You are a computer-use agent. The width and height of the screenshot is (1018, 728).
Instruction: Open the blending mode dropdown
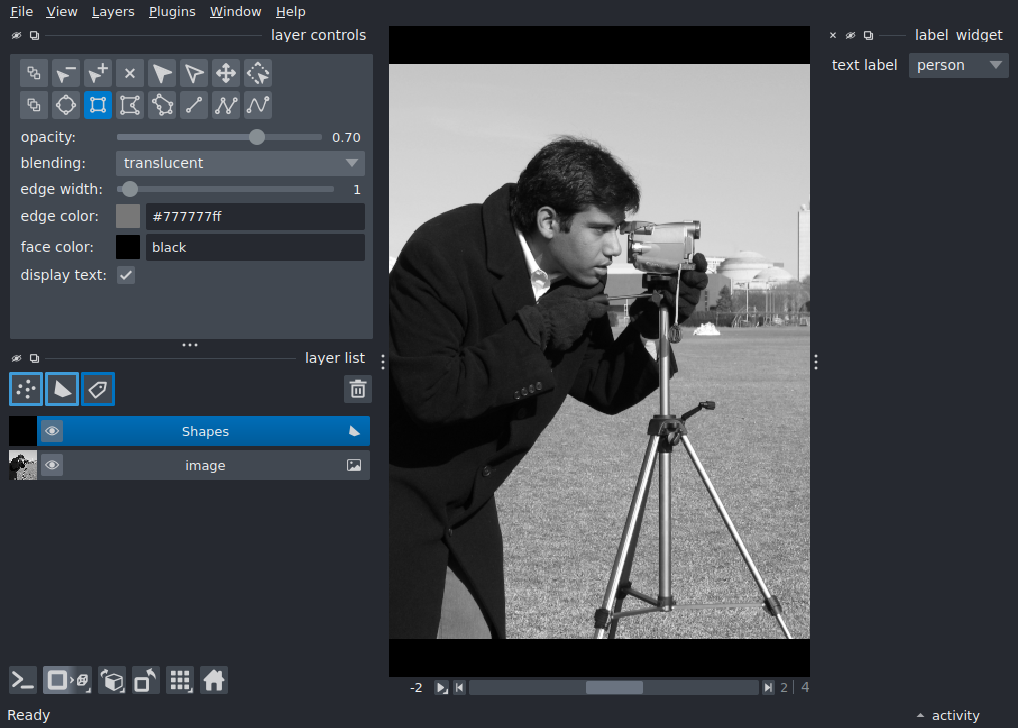point(240,163)
